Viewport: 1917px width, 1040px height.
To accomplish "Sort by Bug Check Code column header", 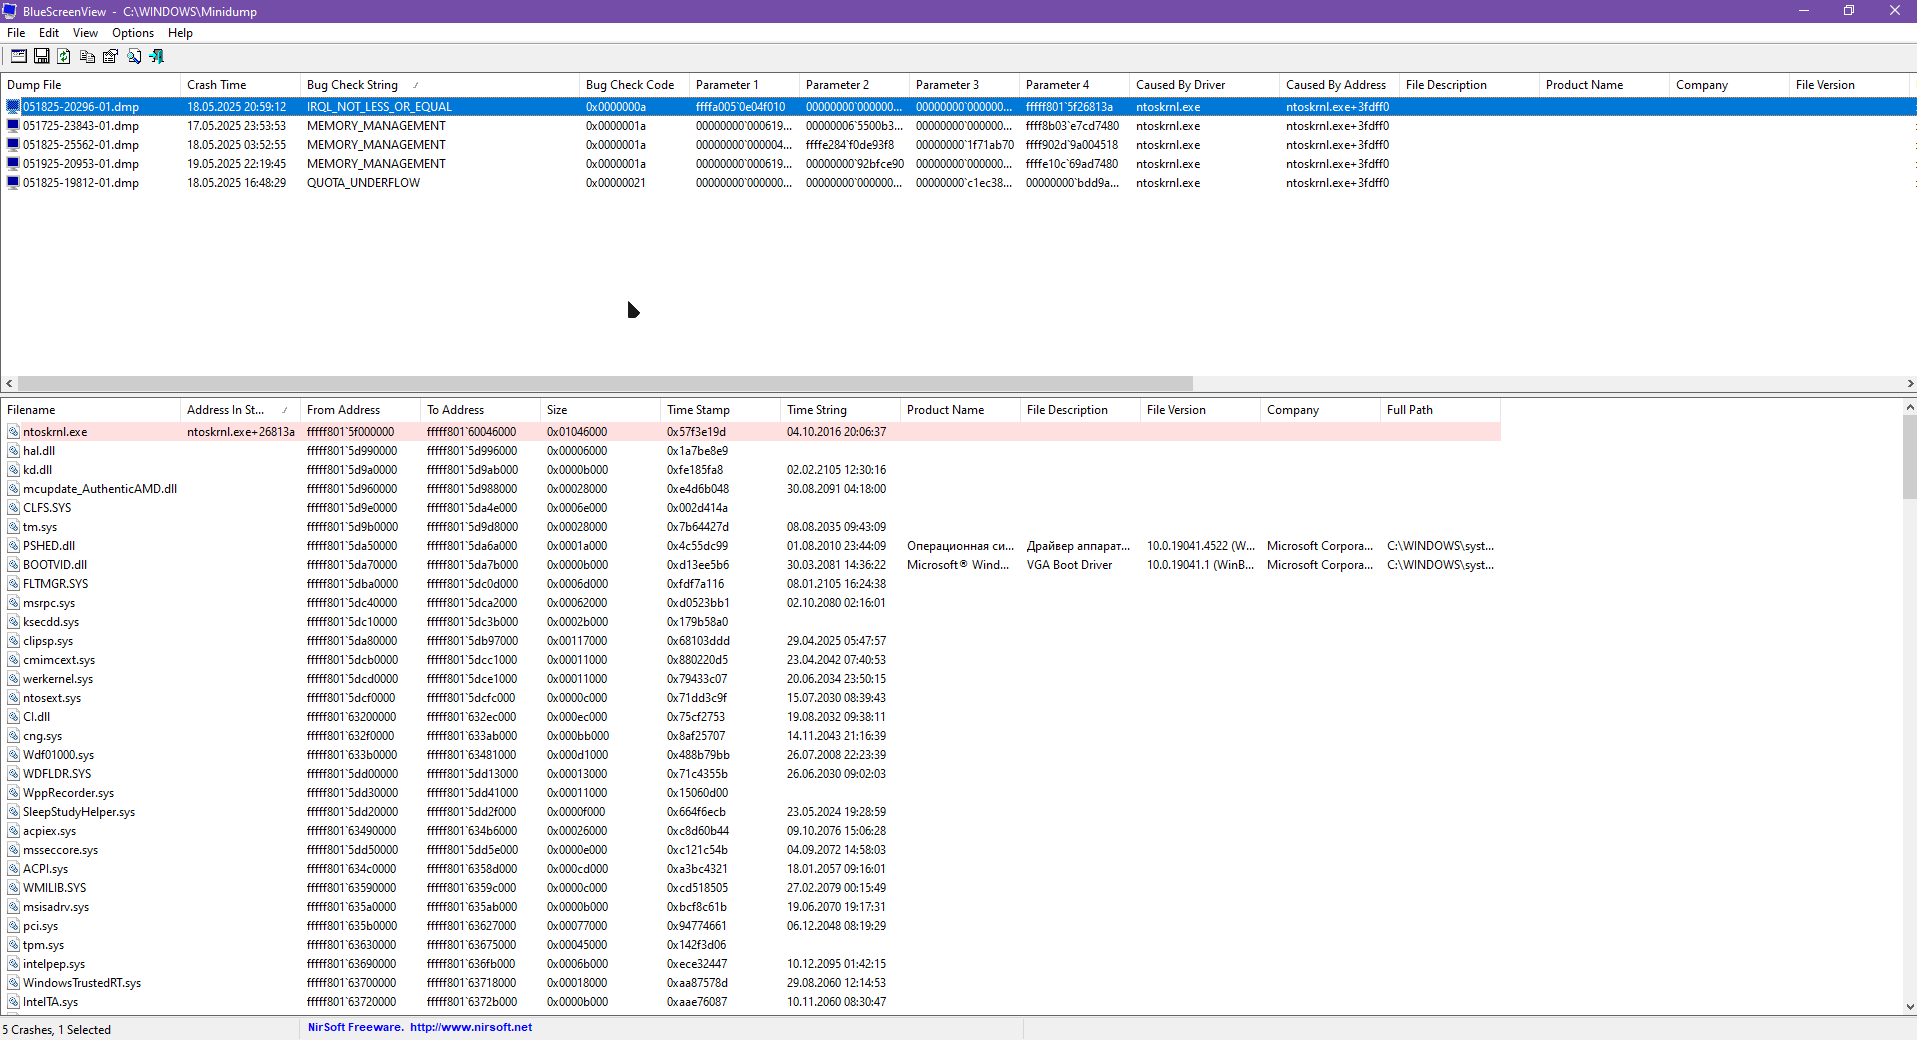I will pos(634,85).
